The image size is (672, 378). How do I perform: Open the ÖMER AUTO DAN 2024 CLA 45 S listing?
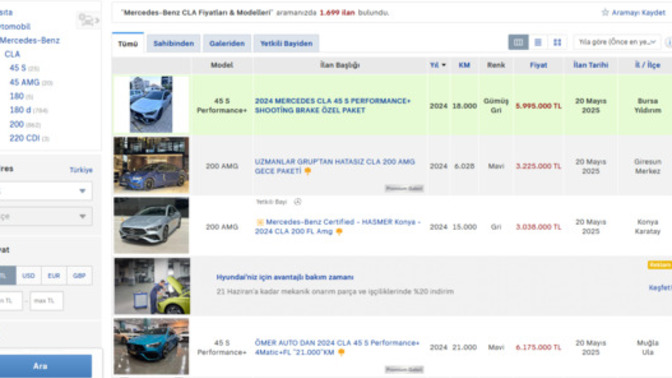click(x=337, y=348)
